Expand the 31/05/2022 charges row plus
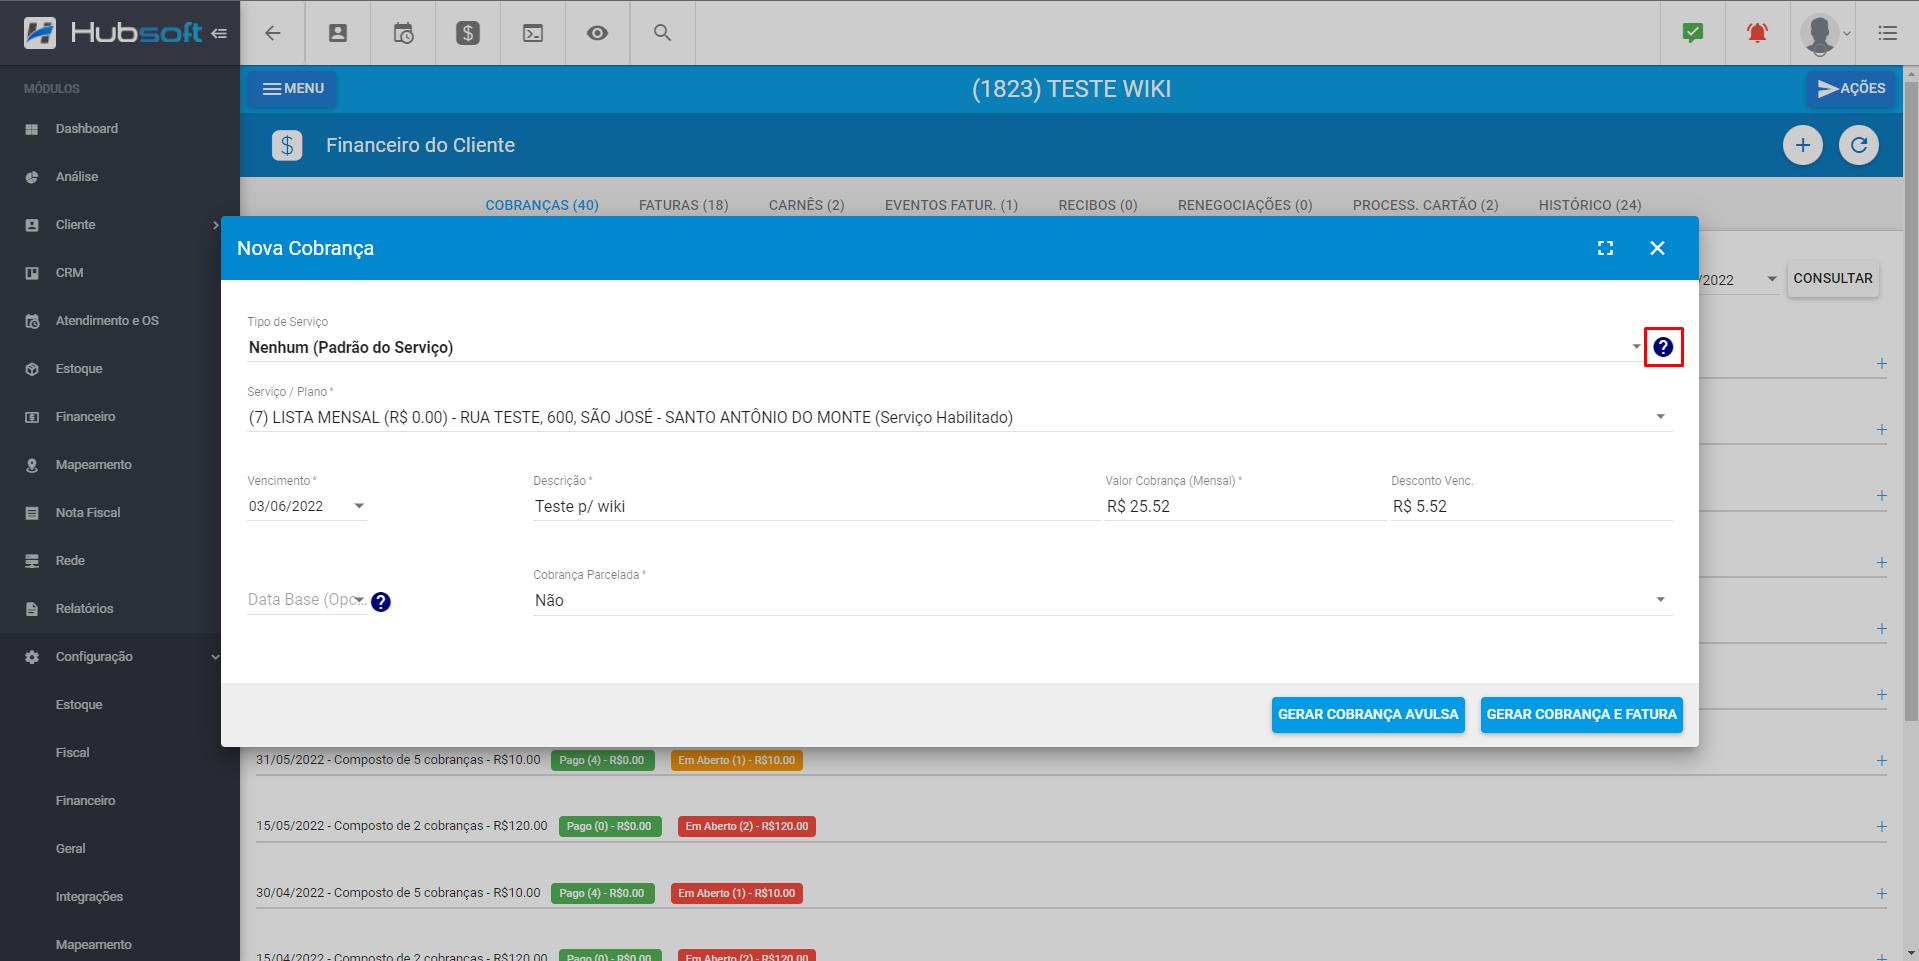 click(x=1881, y=761)
